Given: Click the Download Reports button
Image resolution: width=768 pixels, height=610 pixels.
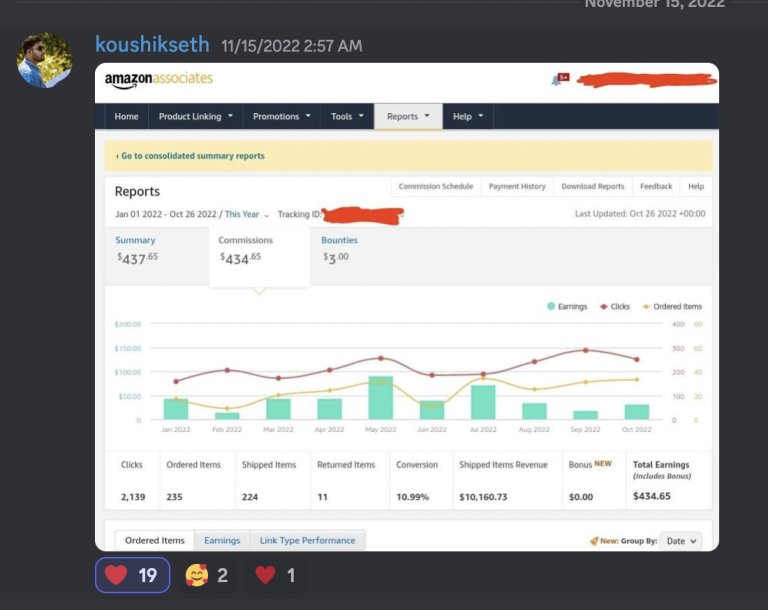Looking at the screenshot, I should (592, 186).
